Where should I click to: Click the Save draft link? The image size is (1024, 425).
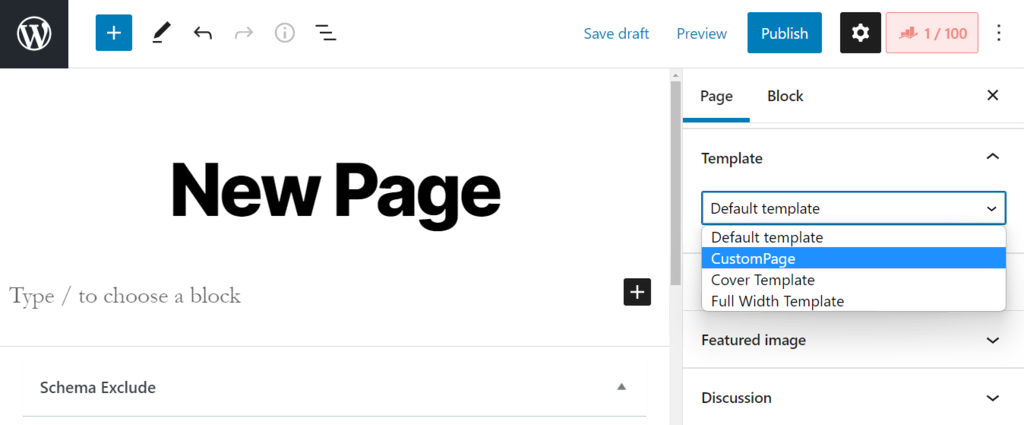616,34
